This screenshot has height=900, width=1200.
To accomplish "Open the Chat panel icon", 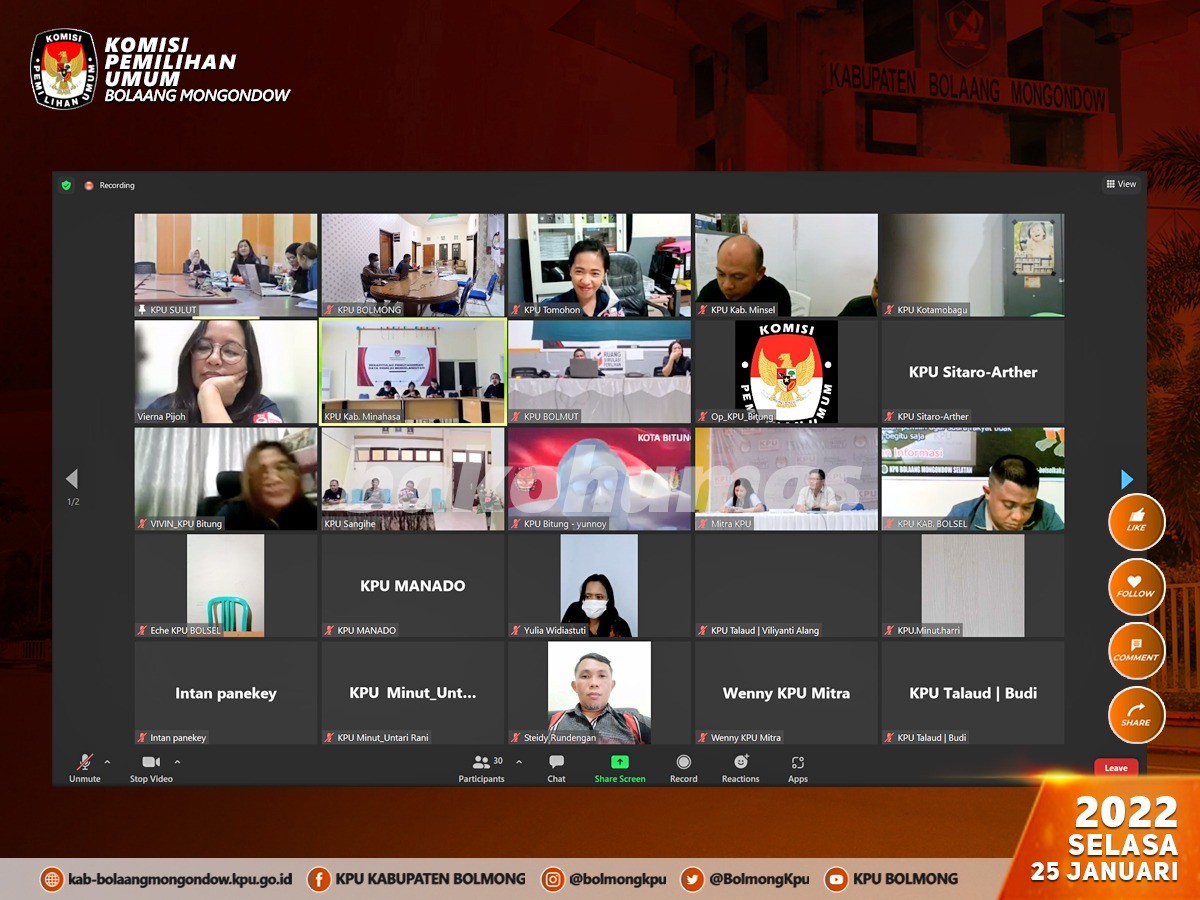I will pos(556,763).
